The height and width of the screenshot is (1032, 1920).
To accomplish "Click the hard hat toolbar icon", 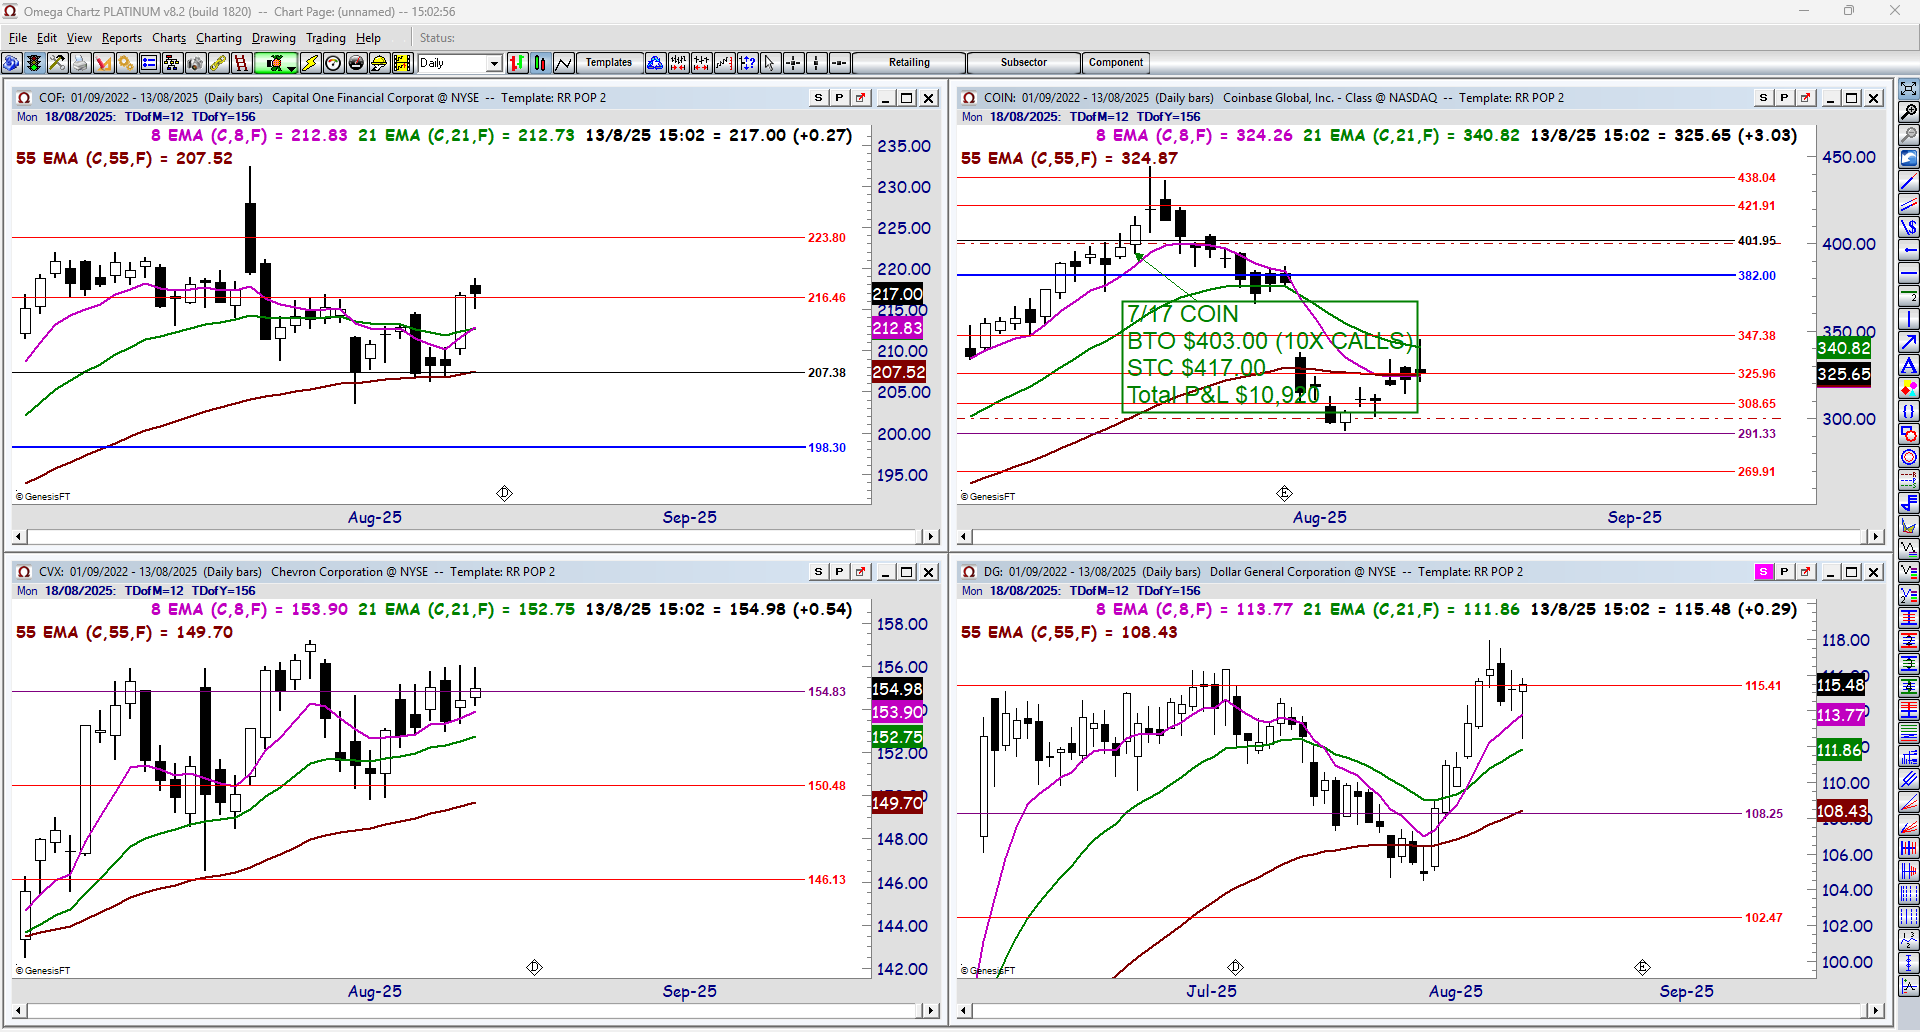I will pyautogui.click(x=379, y=63).
